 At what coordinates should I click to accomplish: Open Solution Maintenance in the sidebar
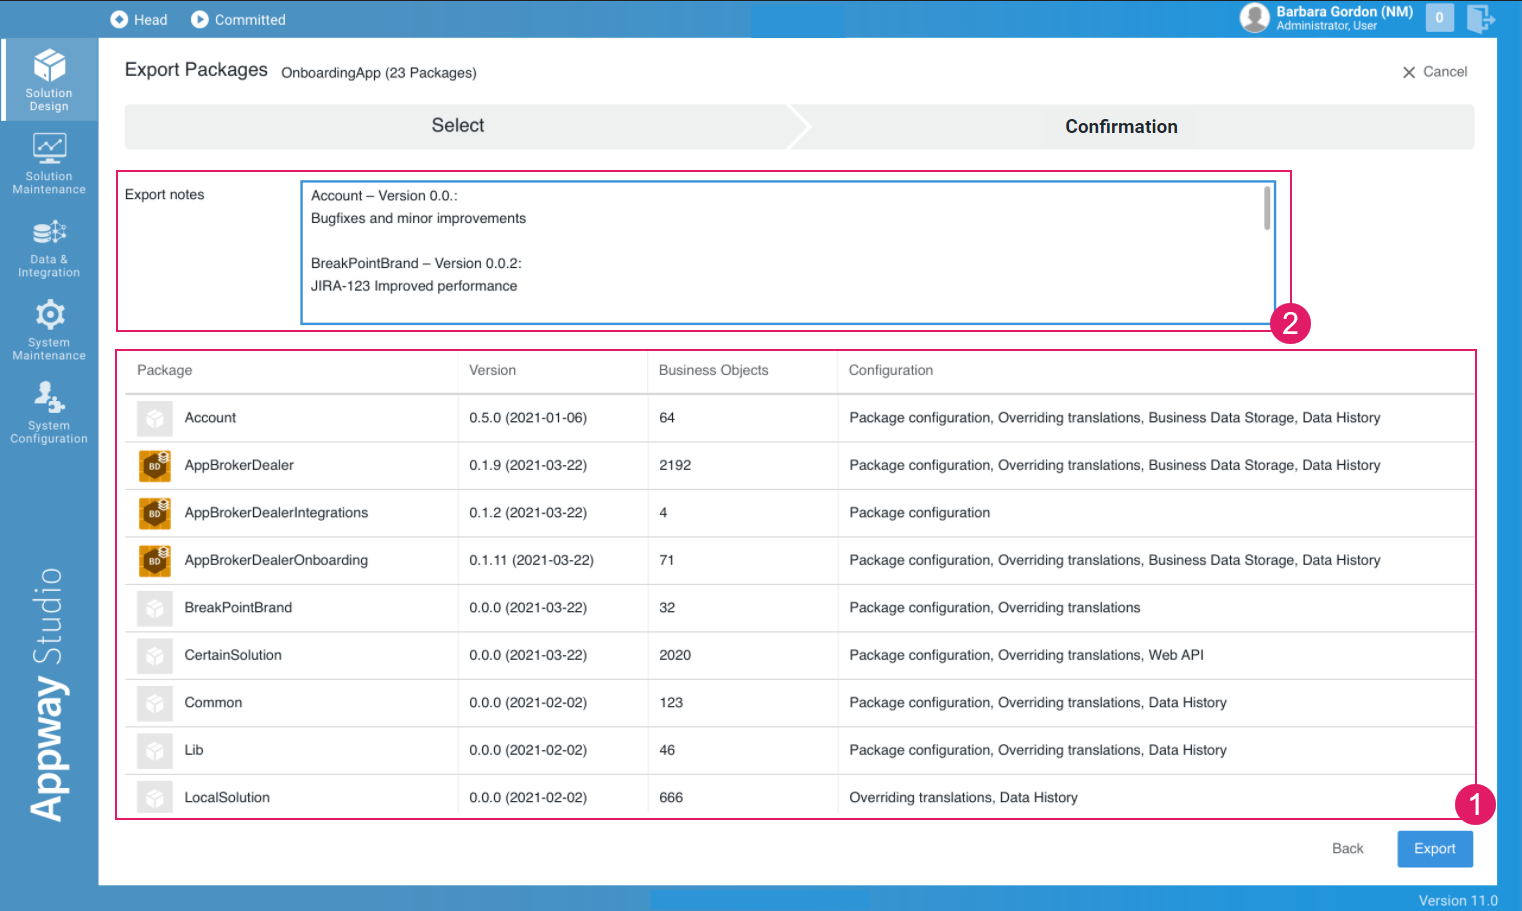[49, 163]
